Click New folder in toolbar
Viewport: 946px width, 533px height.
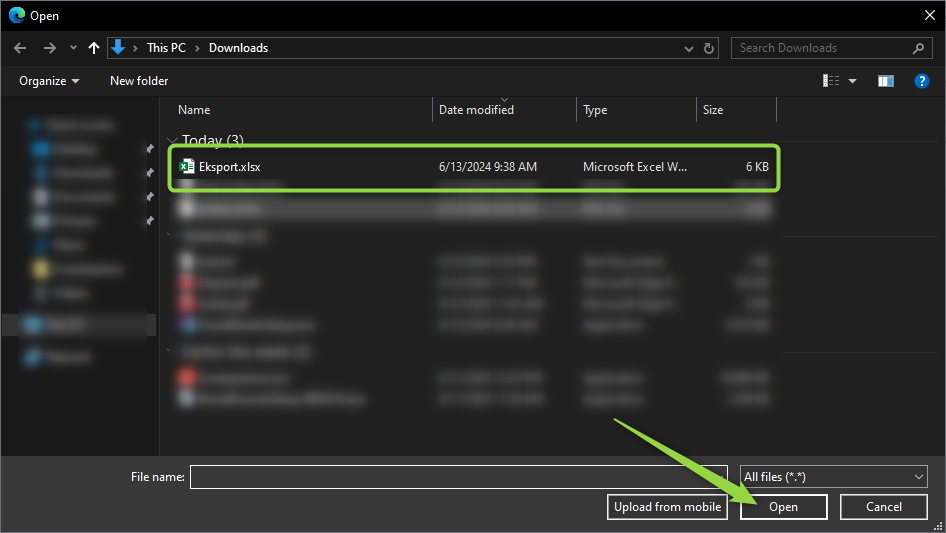[x=139, y=81]
